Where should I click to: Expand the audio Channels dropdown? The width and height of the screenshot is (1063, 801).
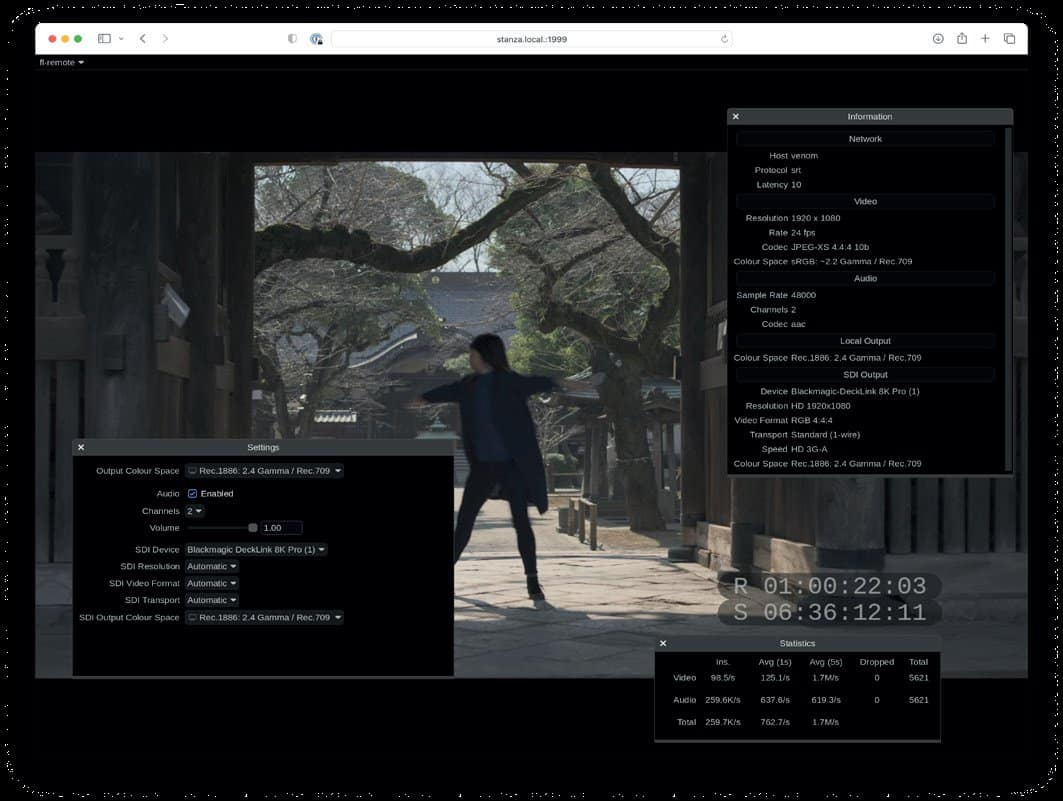(x=194, y=511)
